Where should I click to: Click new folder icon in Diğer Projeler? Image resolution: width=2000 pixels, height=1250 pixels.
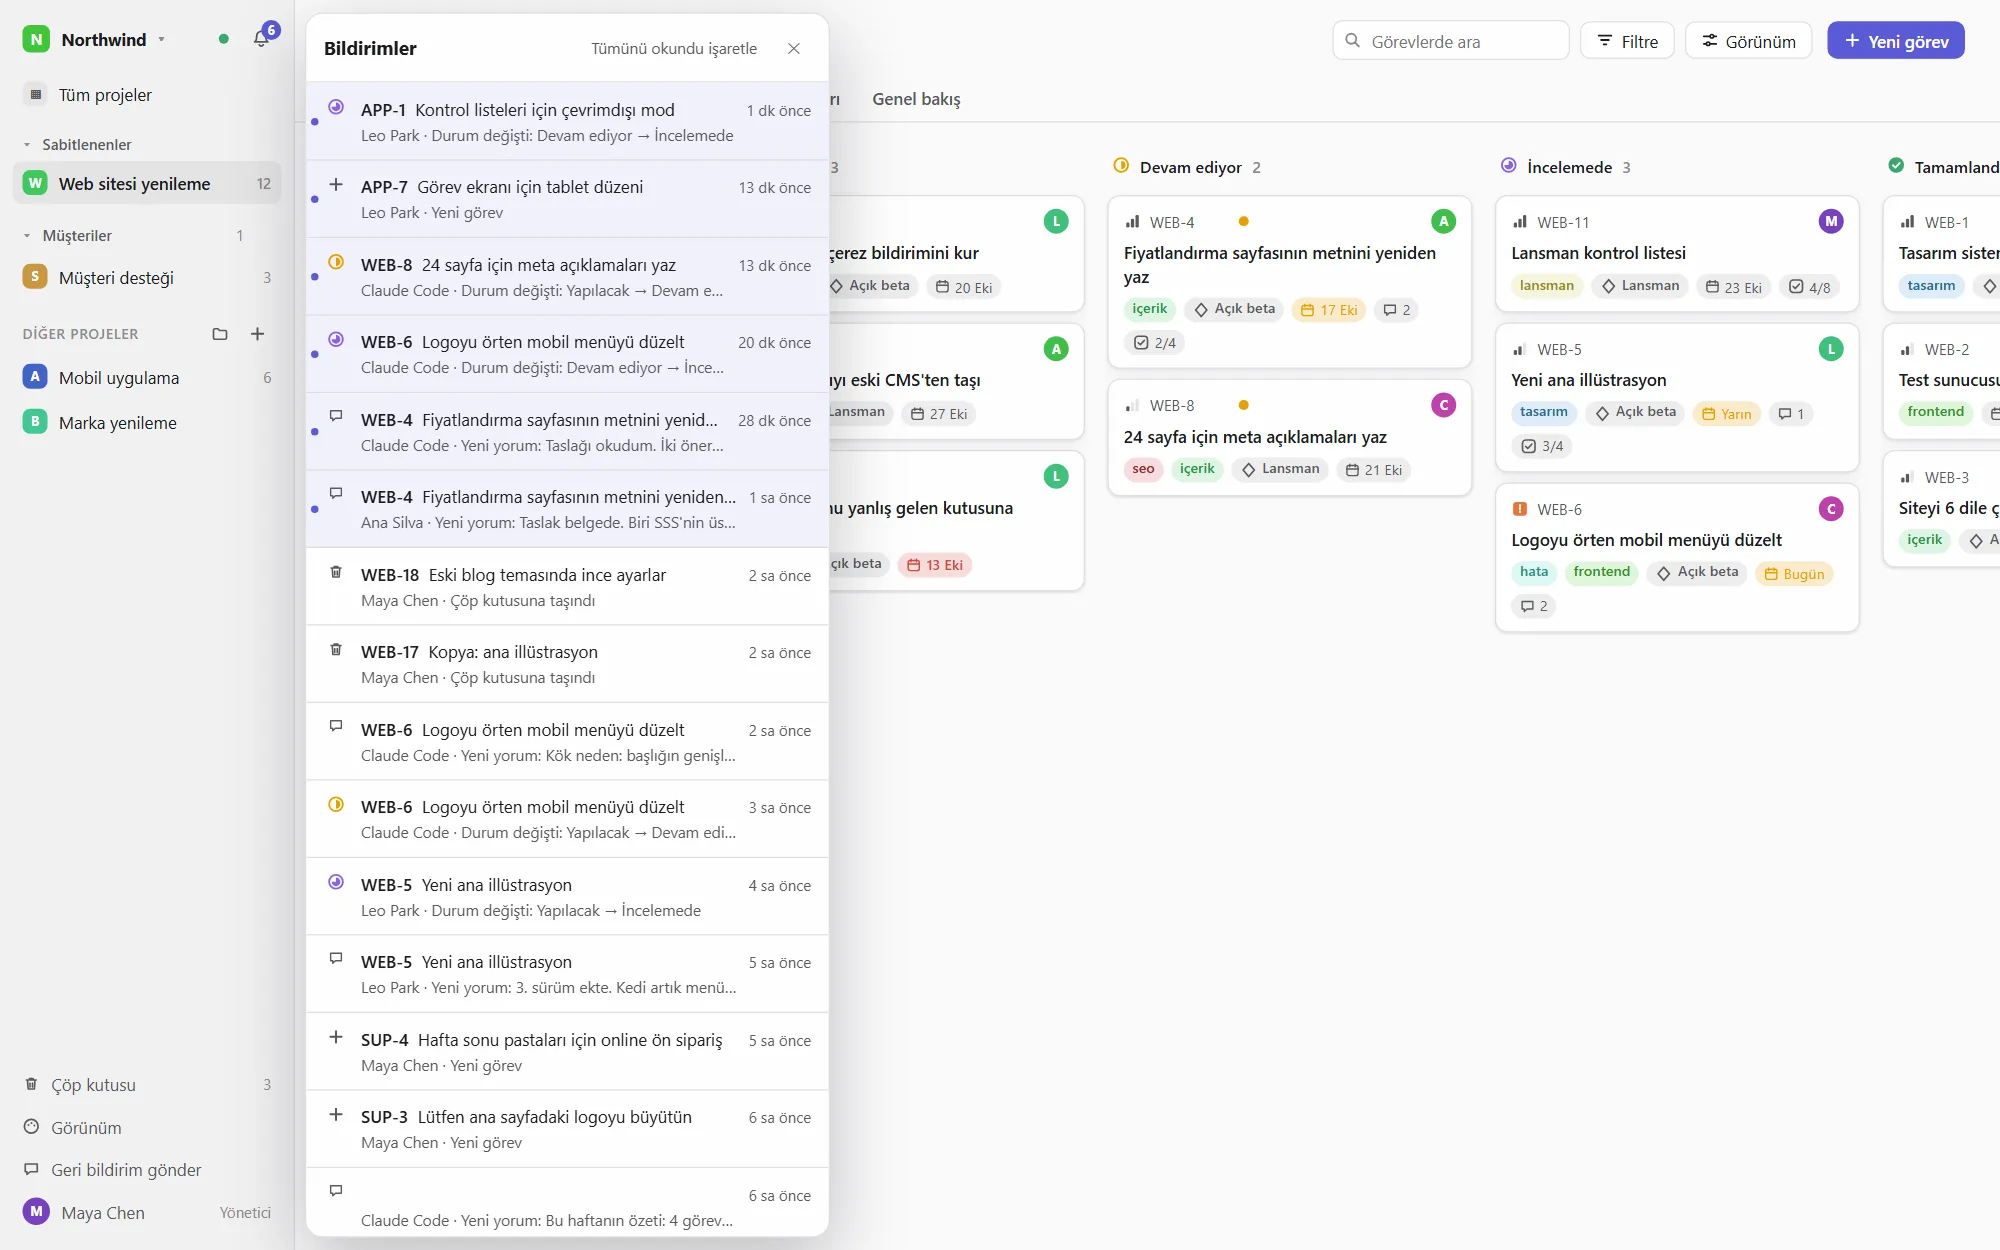220,334
